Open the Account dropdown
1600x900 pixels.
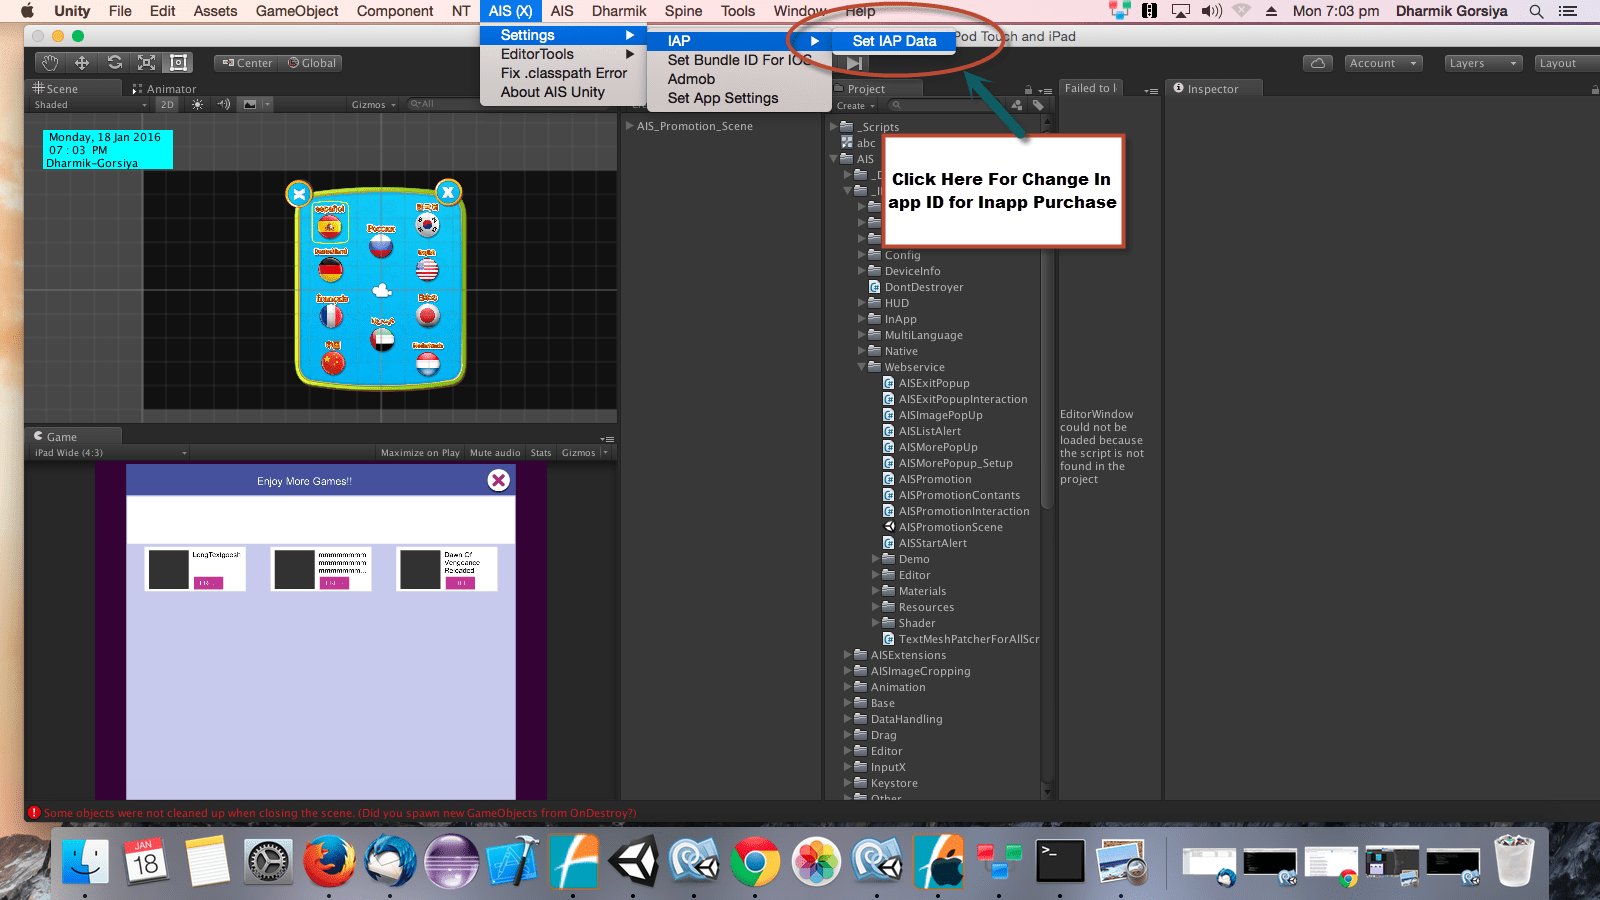pyautogui.click(x=1384, y=63)
